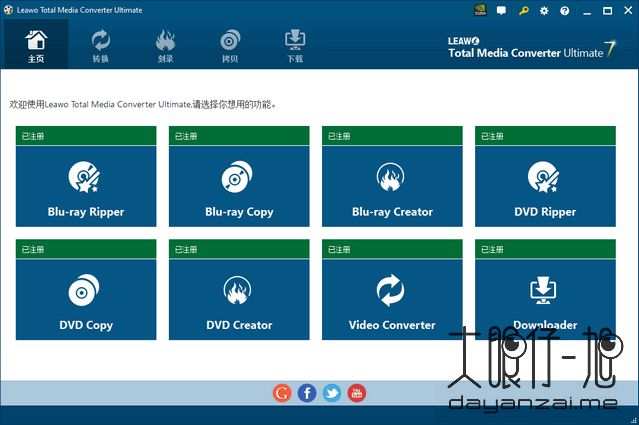Click the key registration icon
The image size is (639, 425).
point(523,11)
